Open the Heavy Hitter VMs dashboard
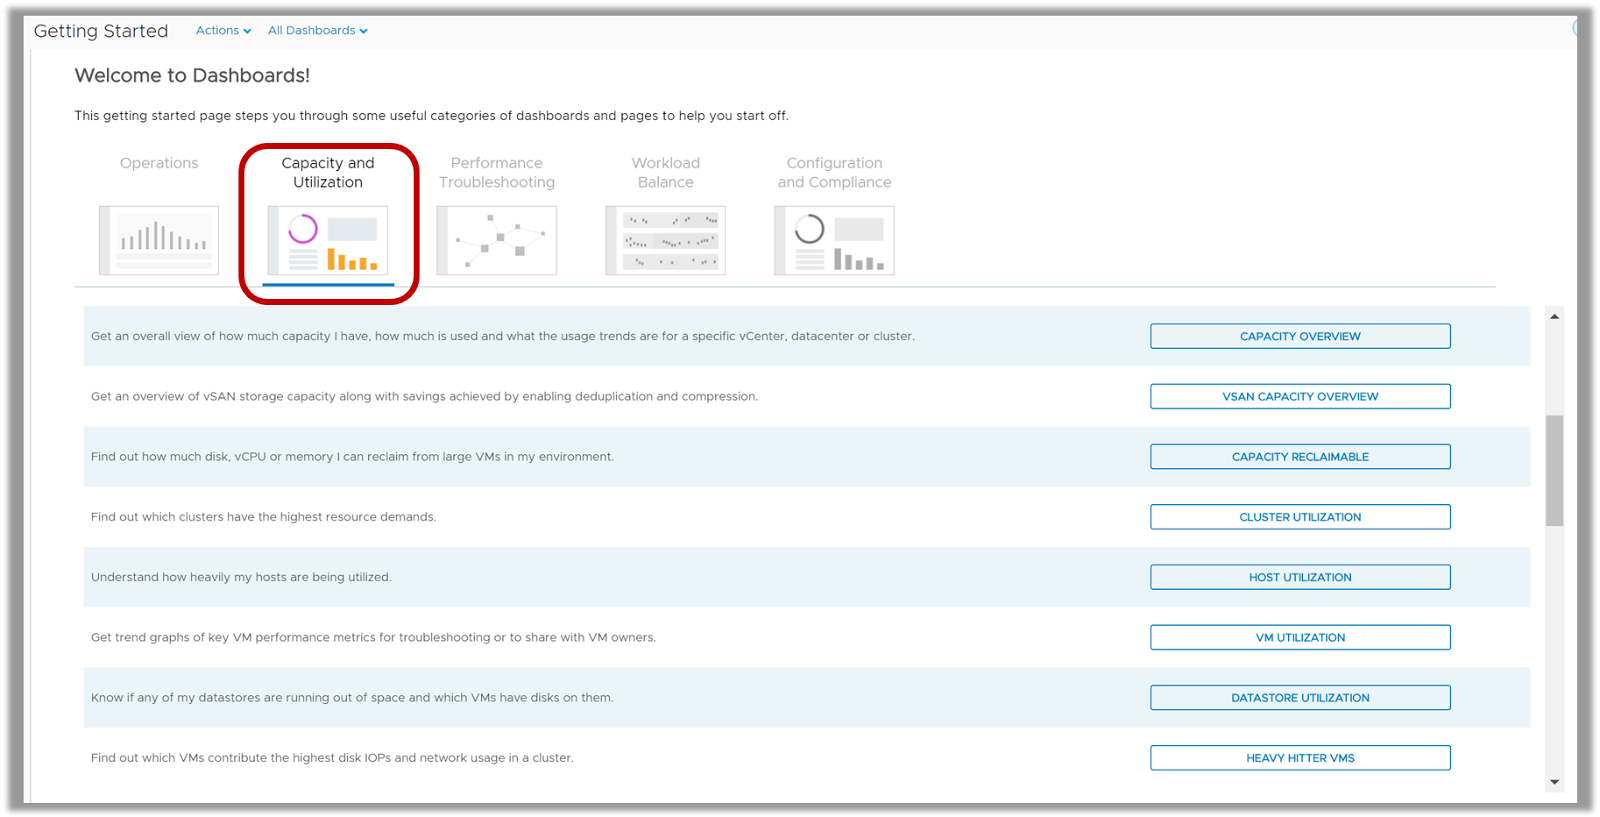1600x817 pixels. [x=1300, y=758]
